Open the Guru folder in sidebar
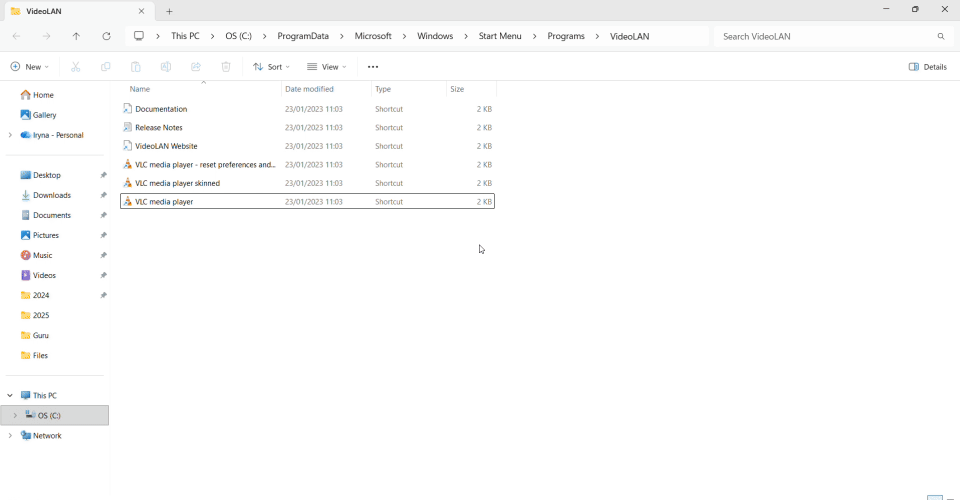The width and height of the screenshot is (960, 500). click(x=34, y=335)
